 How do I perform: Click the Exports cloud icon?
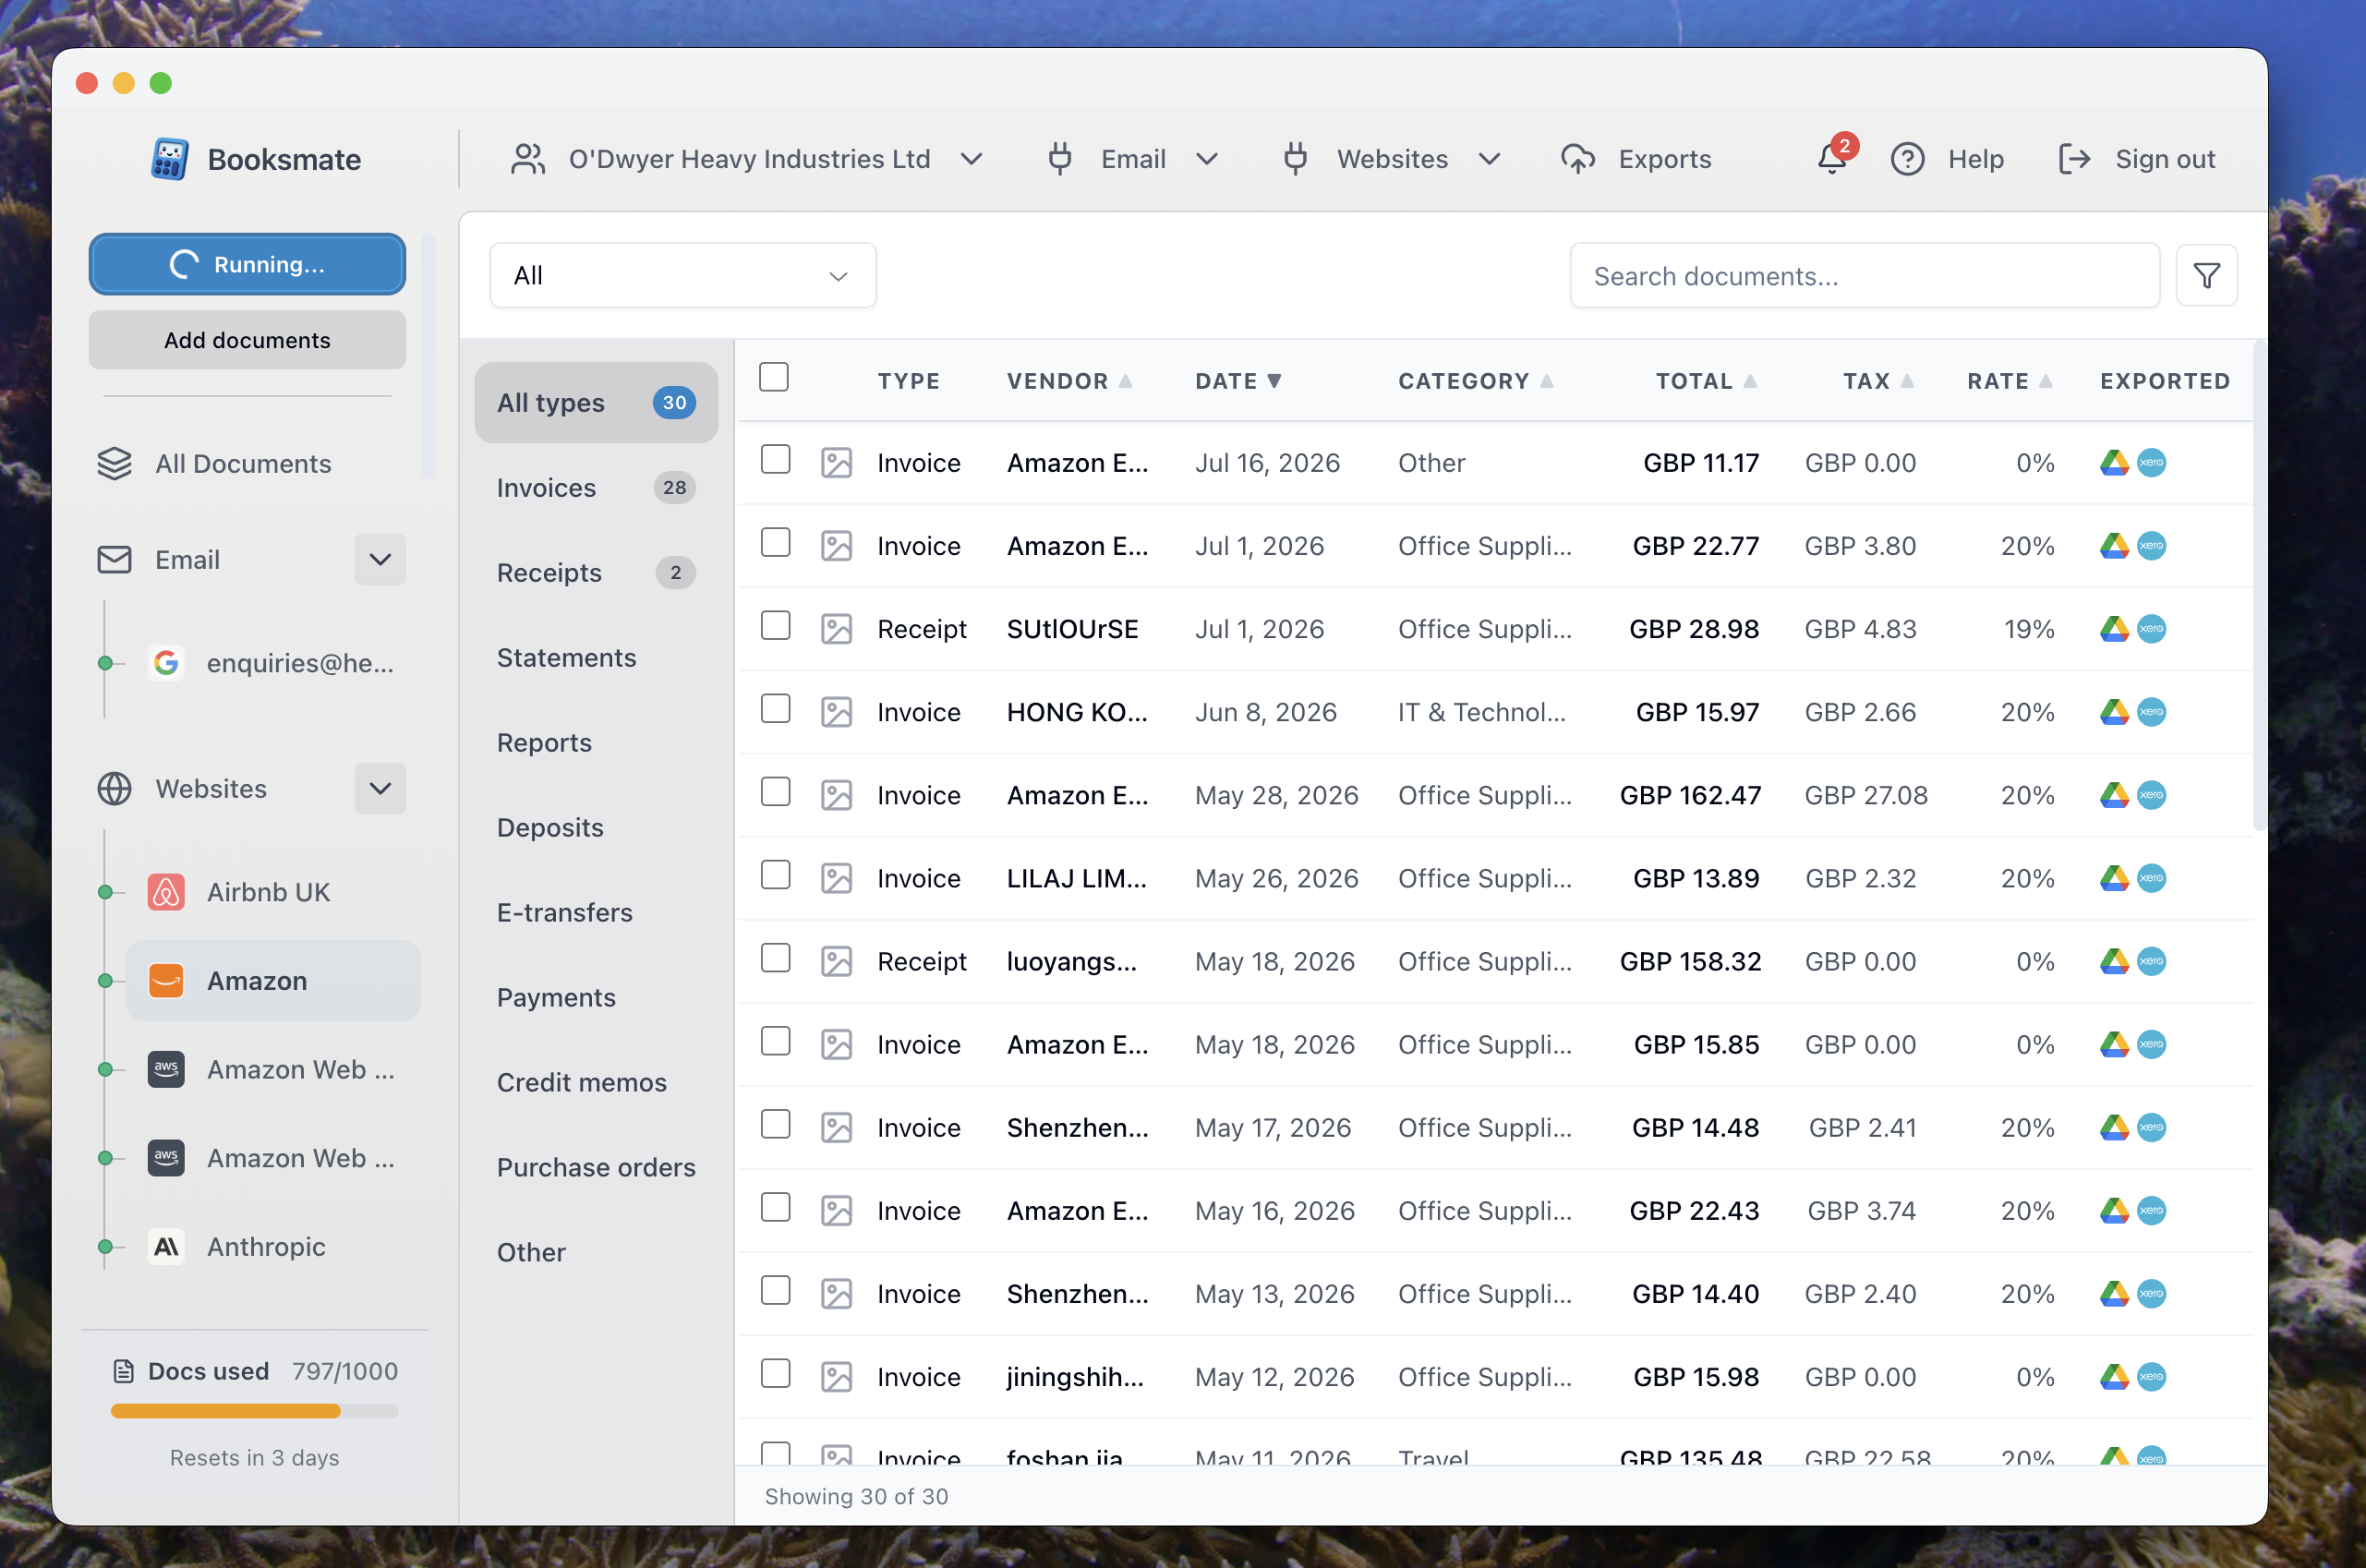[x=1577, y=159]
